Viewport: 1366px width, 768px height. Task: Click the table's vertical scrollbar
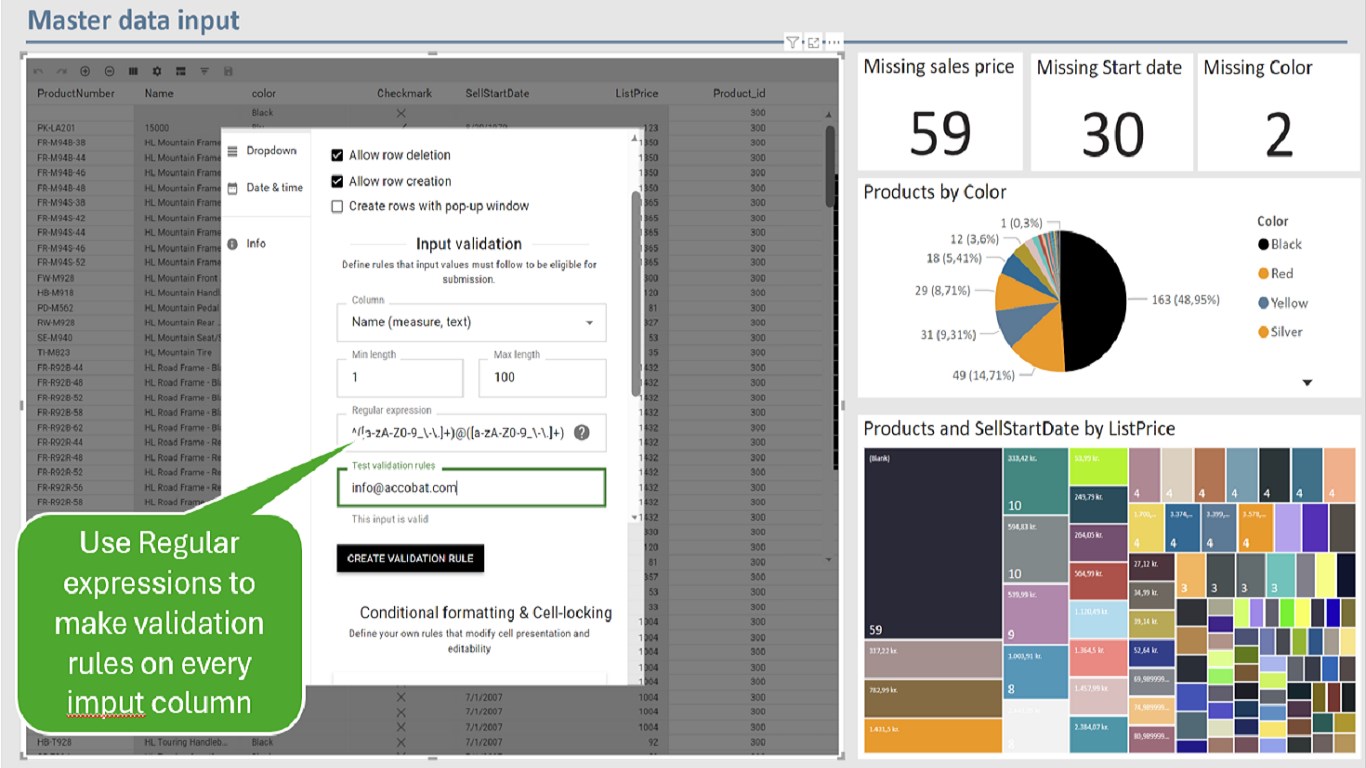pos(829,165)
